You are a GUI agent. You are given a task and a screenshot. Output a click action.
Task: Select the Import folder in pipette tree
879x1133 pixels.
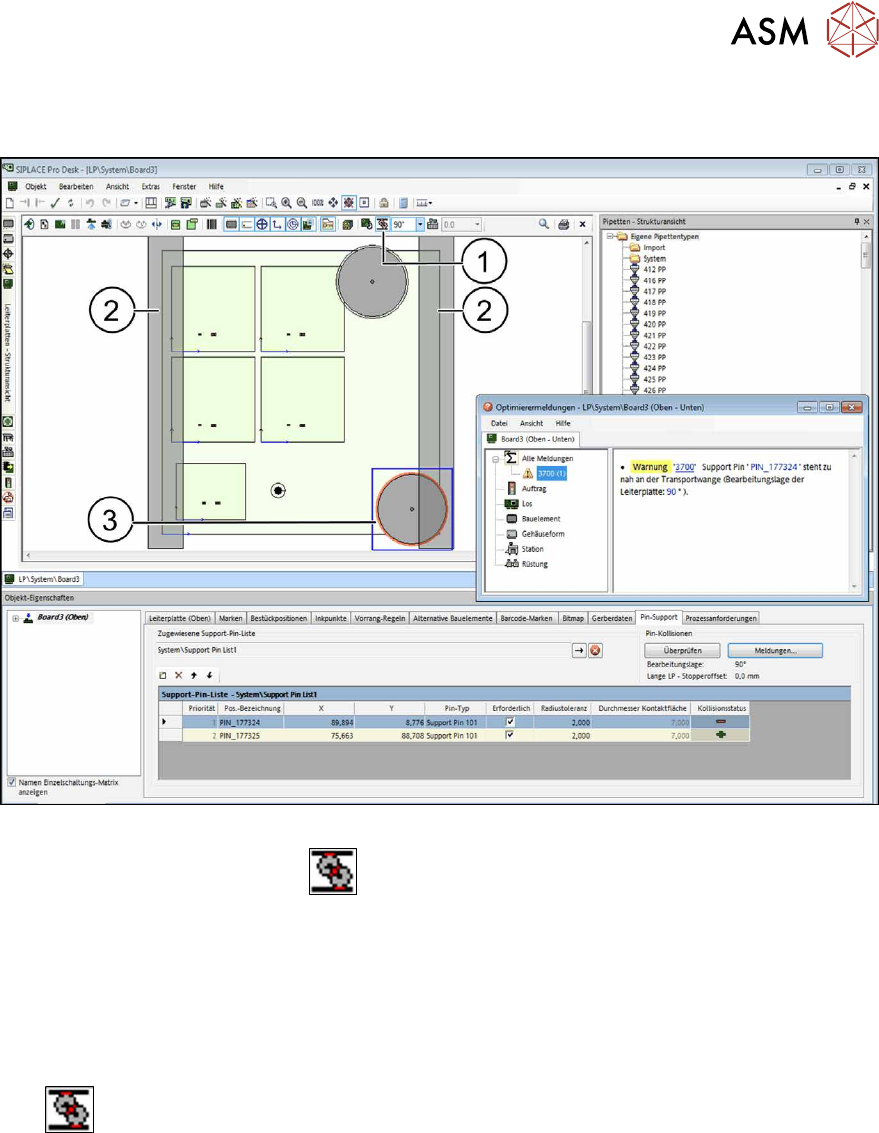[654, 247]
